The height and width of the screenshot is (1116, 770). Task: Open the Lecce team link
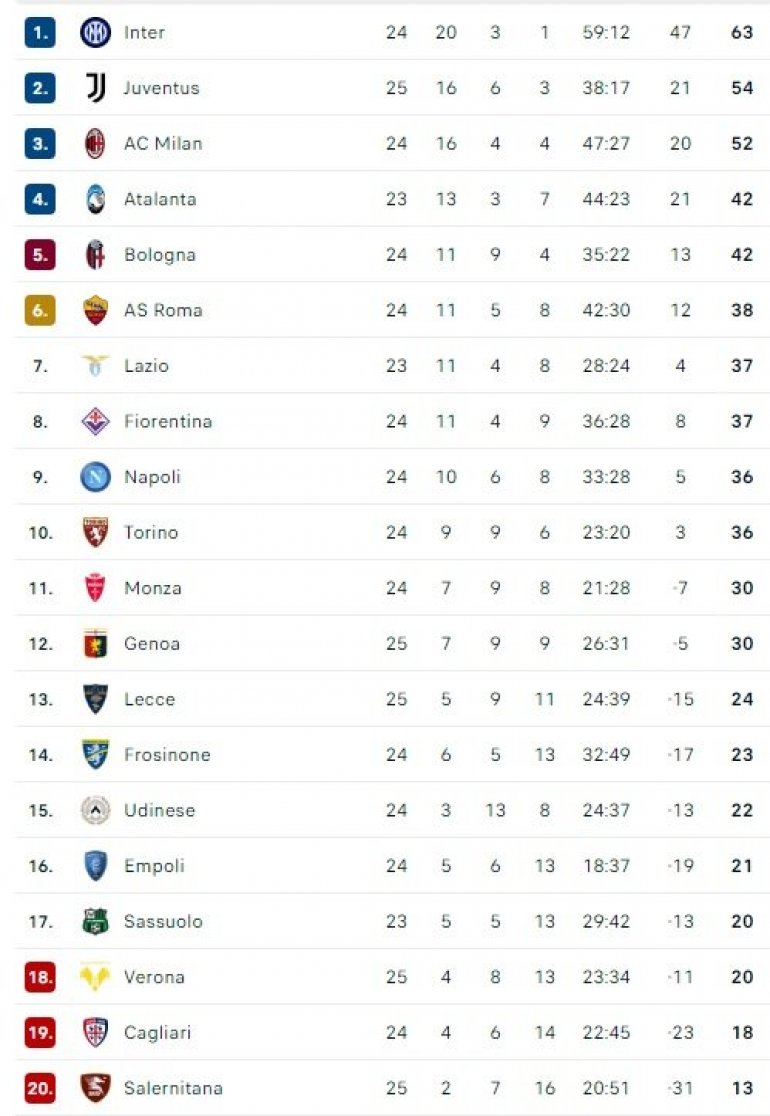149,699
